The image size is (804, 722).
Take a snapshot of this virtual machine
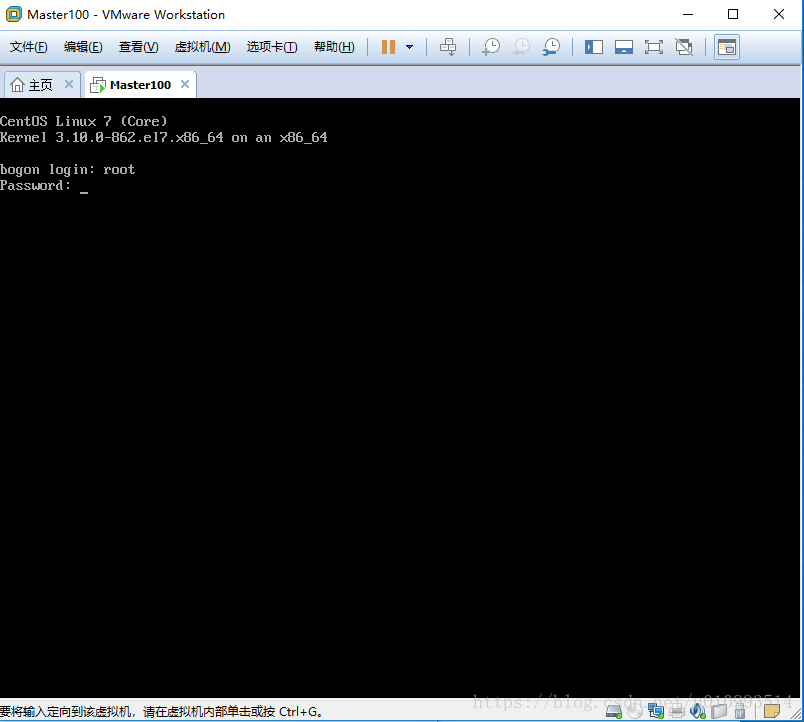(x=491, y=47)
